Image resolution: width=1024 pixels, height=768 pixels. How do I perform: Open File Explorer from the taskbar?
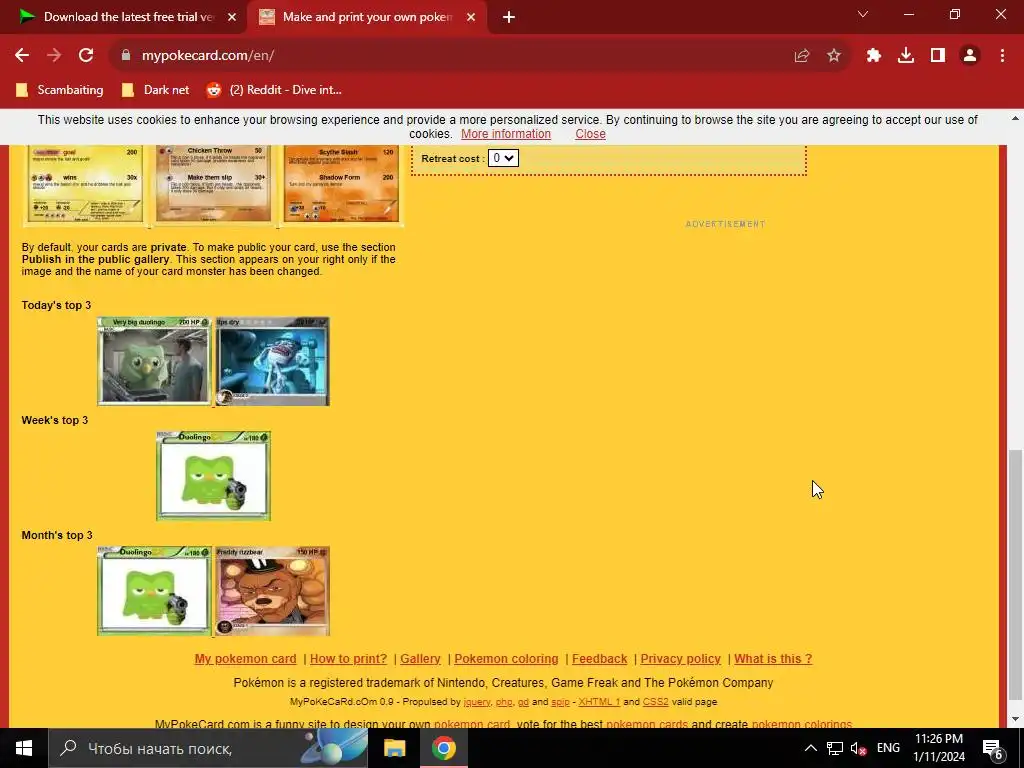click(x=394, y=748)
